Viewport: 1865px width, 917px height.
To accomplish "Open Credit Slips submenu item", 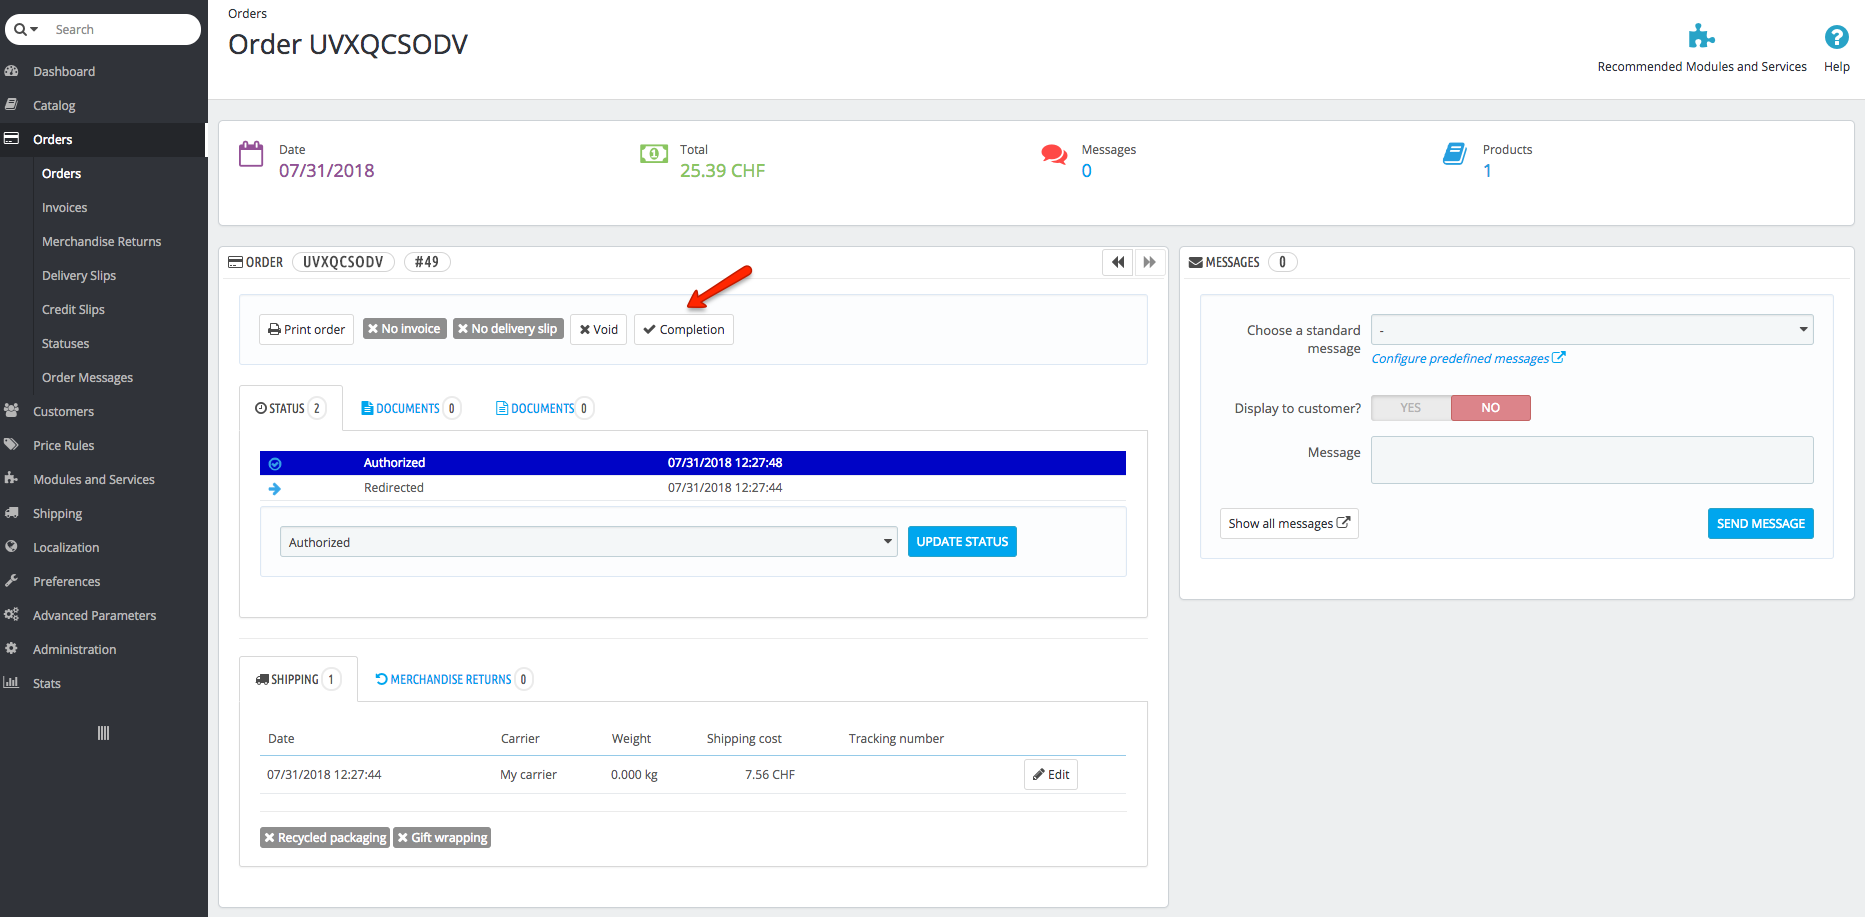I will tap(73, 309).
